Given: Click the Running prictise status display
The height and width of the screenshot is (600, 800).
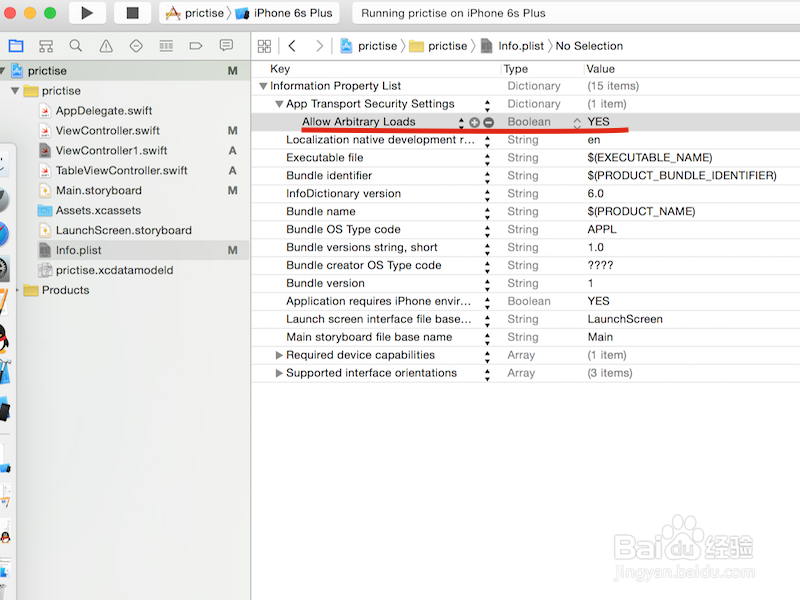Looking at the screenshot, I should [x=576, y=13].
